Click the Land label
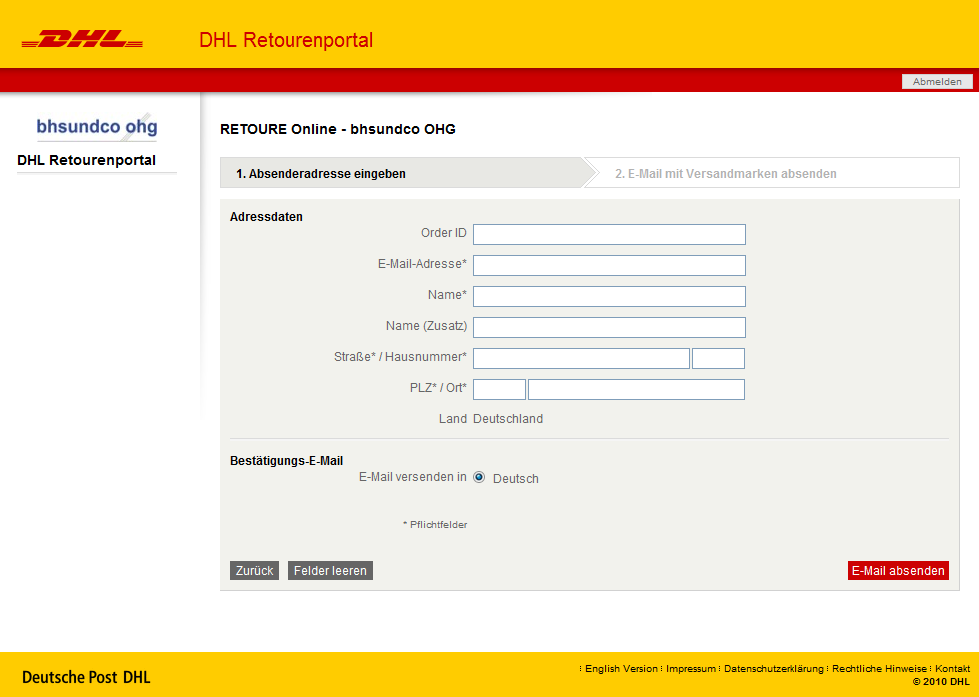 click(453, 418)
